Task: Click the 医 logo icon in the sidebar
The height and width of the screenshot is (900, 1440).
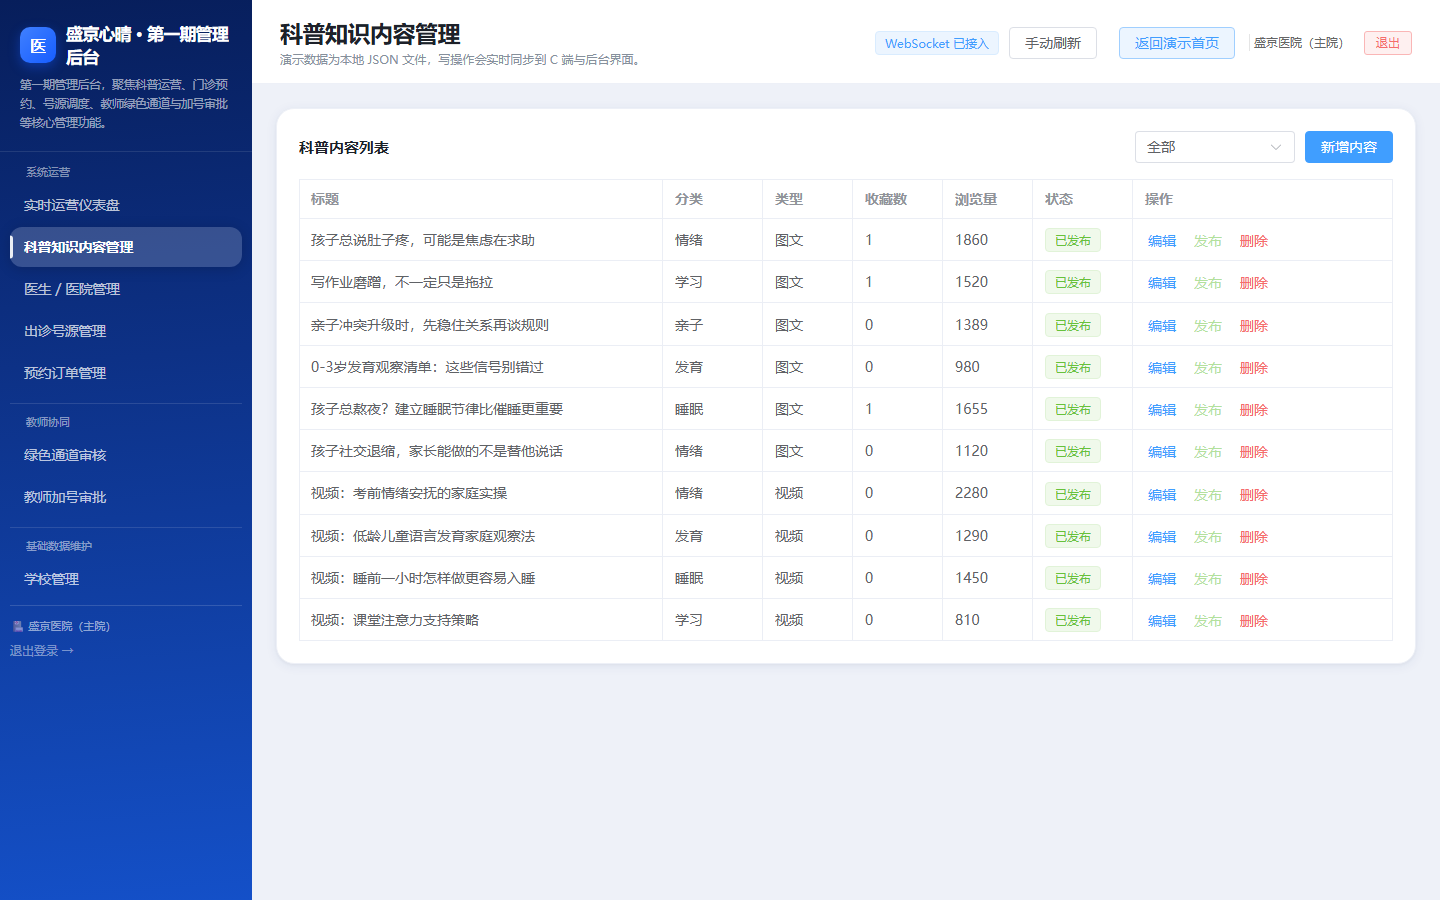Action: coord(38,45)
